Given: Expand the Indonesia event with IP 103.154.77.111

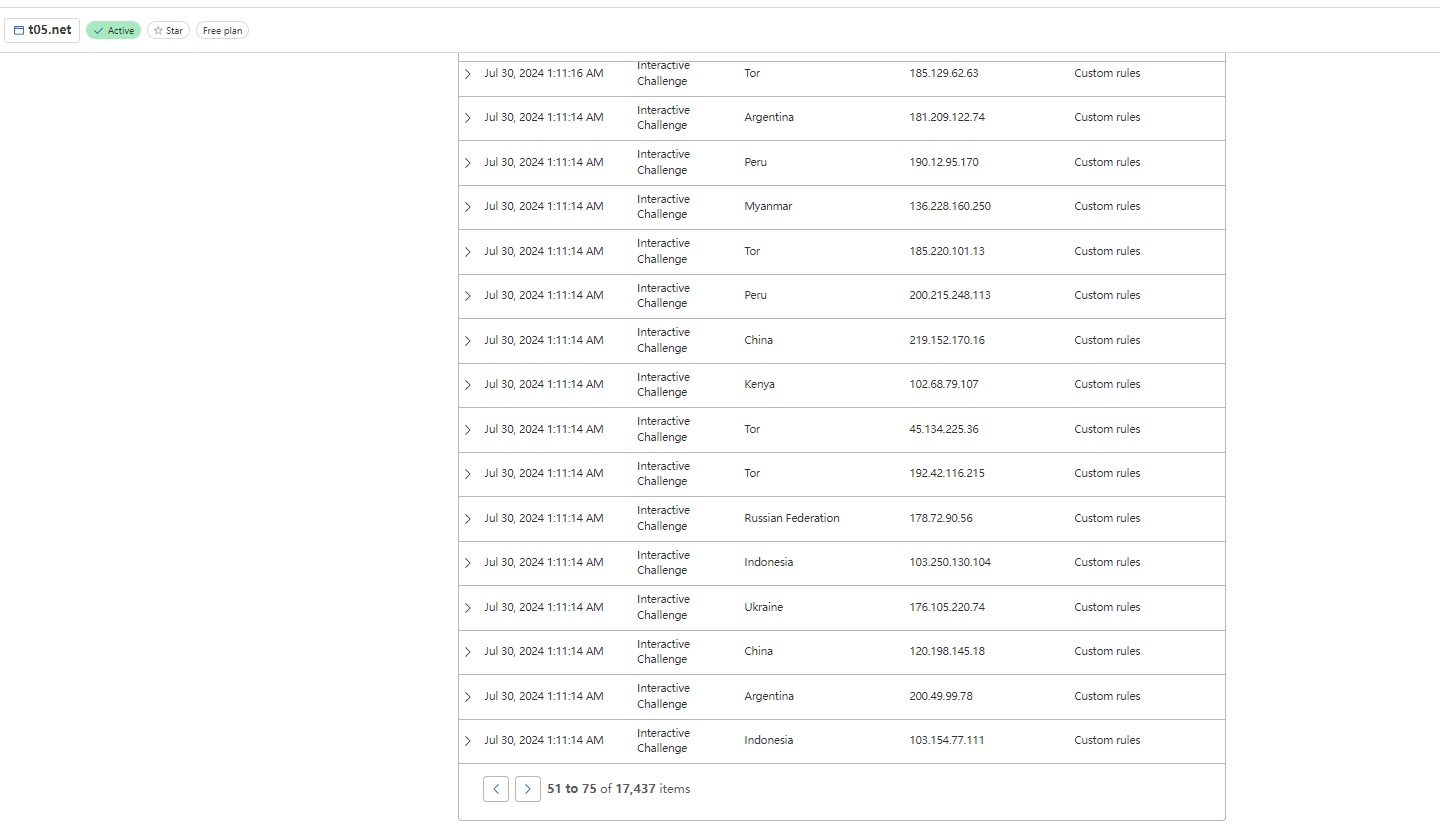Looking at the screenshot, I should (x=467, y=741).
